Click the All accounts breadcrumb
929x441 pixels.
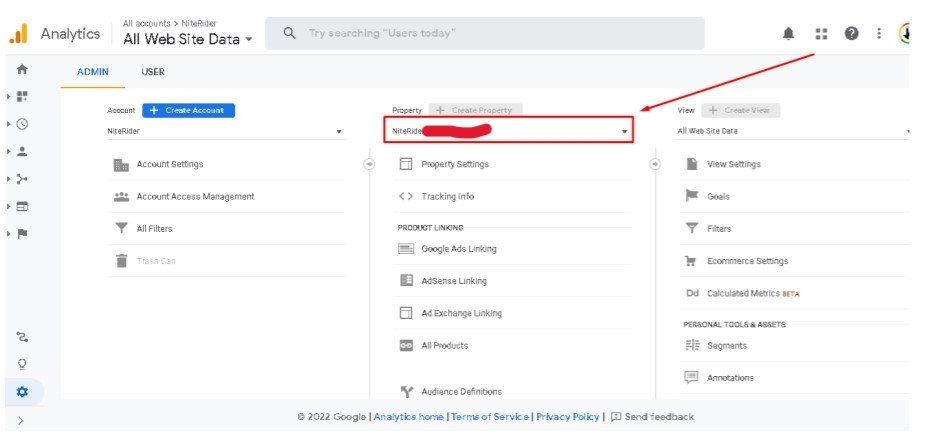[x=146, y=24]
